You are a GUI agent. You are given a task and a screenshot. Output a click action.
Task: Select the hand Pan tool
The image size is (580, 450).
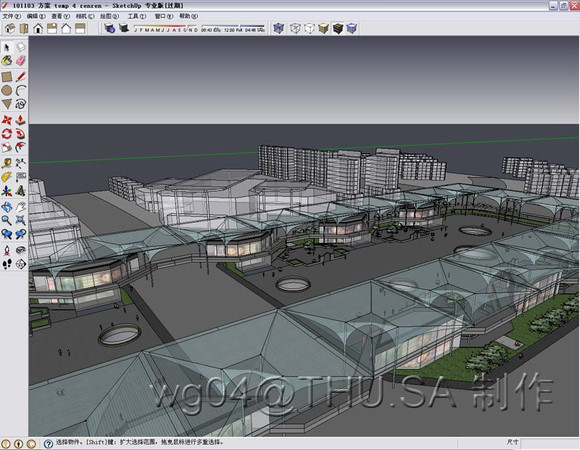(x=21, y=207)
